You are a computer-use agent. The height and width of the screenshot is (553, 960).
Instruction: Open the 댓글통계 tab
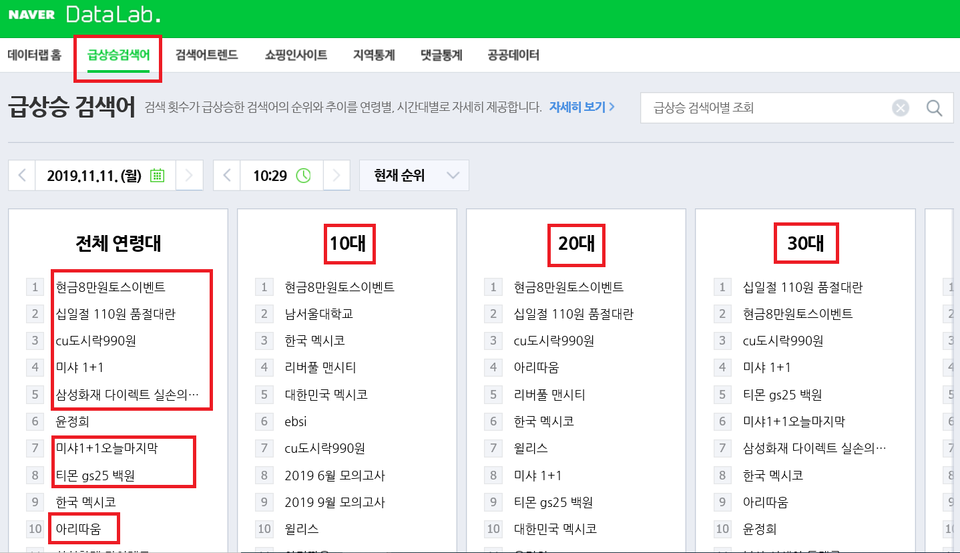441,55
